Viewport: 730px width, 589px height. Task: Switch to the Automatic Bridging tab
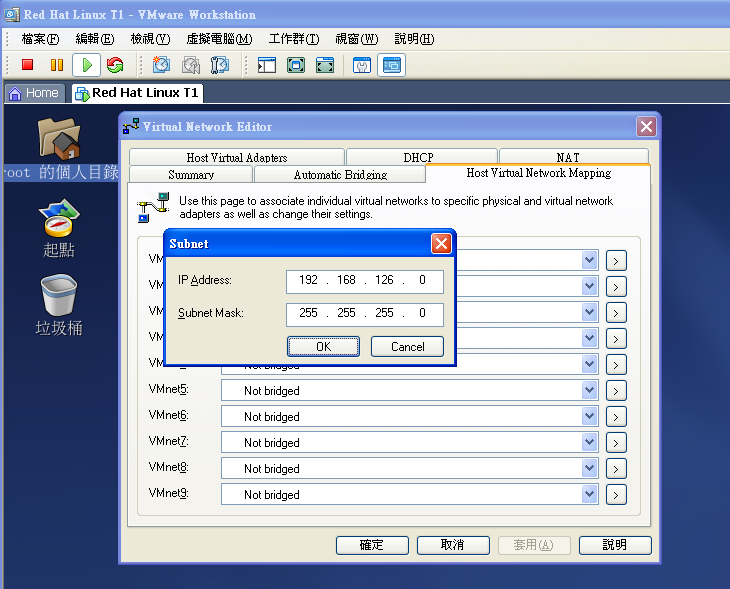(340, 175)
